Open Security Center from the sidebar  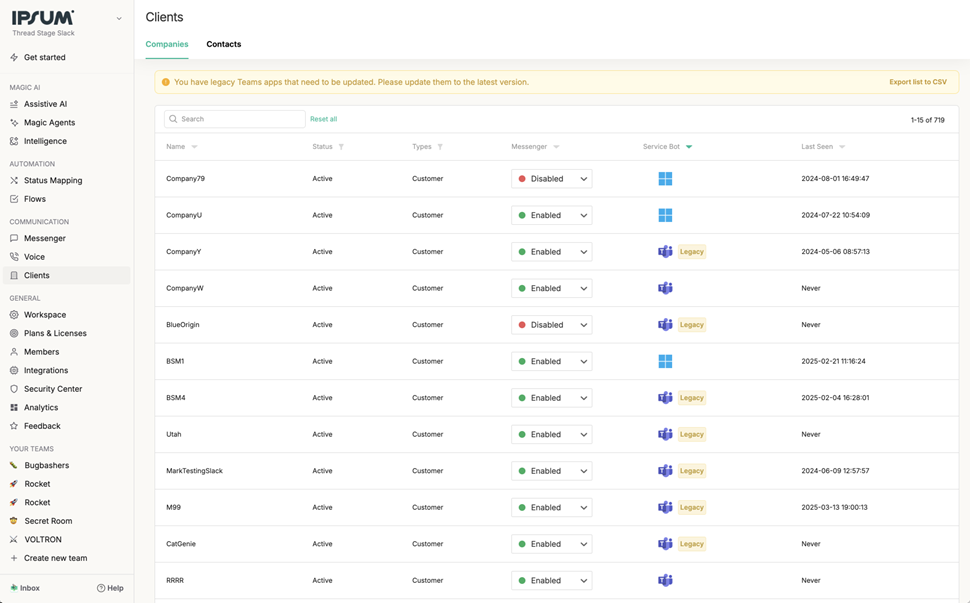pos(52,389)
